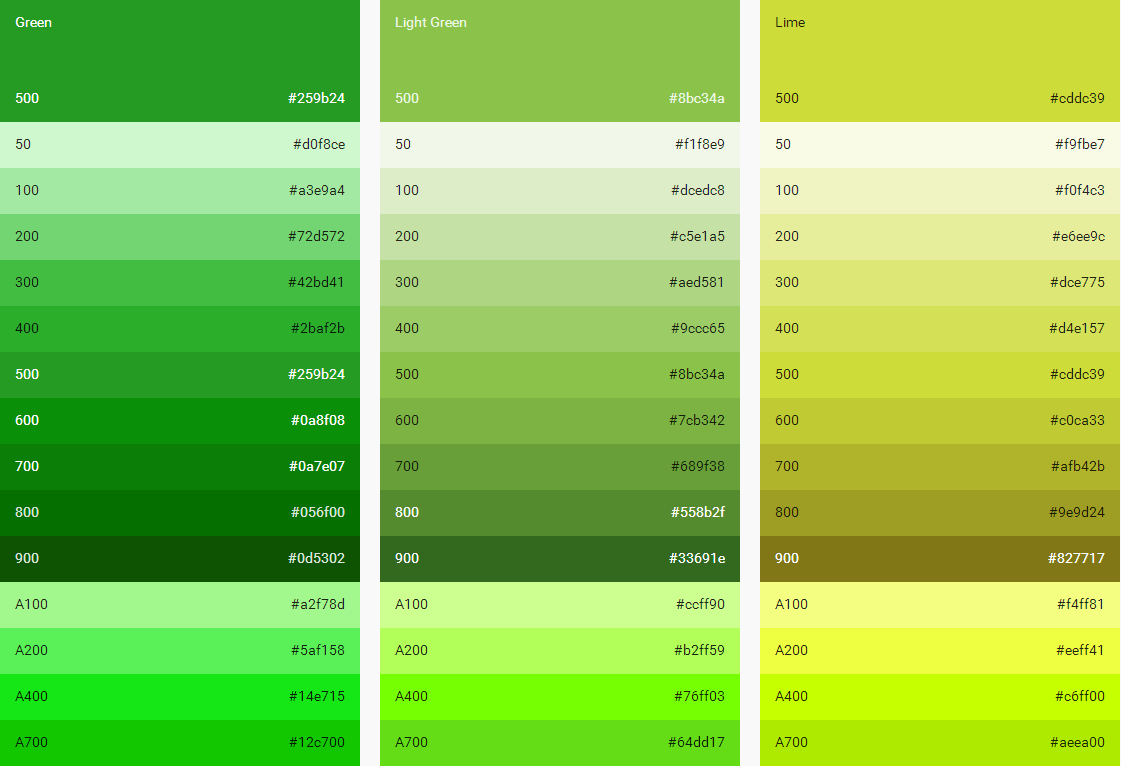This screenshot has width=1121, height=766.
Task: Click the Light Green A700 hex #64dd17
Action: click(x=698, y=742)
